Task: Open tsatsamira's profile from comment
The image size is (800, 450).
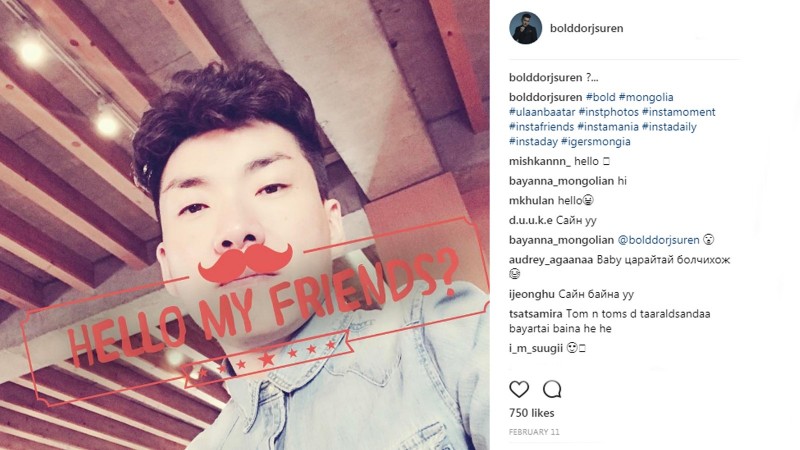Action: [x=536, y=314]
